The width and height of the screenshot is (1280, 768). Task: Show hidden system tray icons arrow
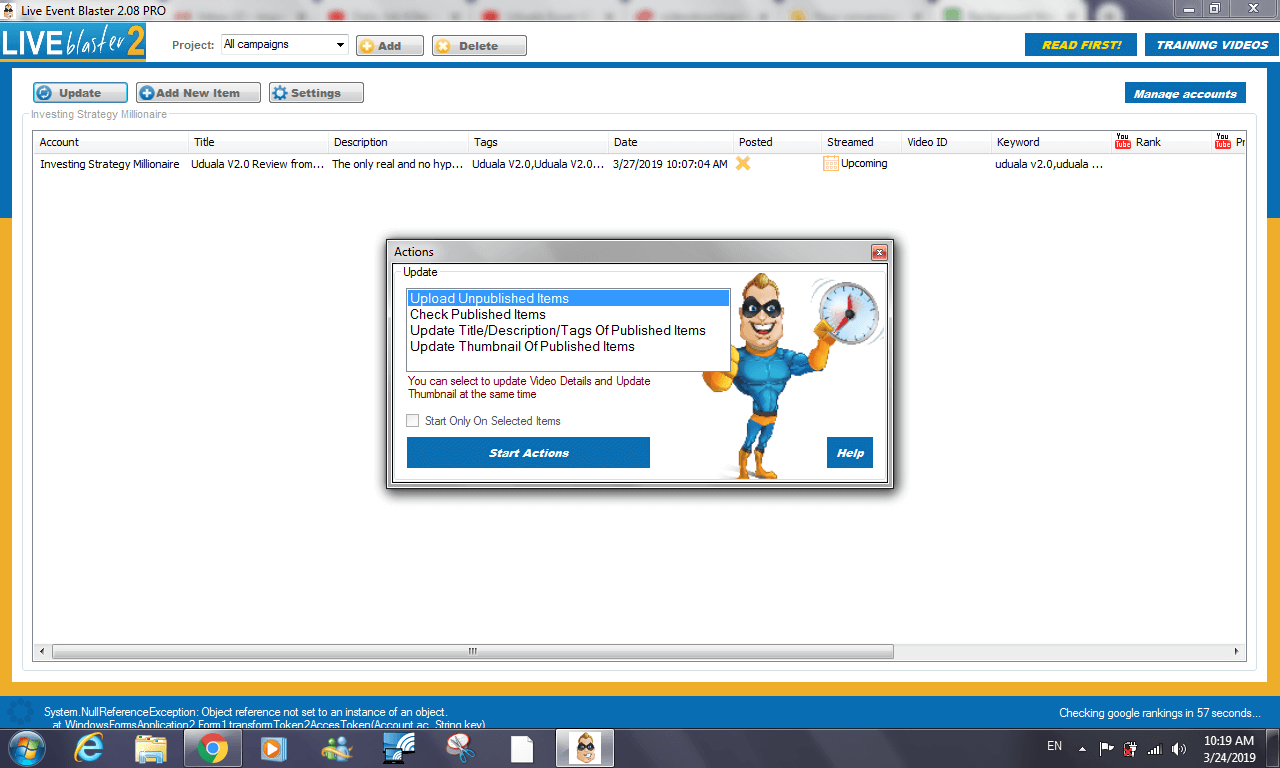tap(1082, 748)
